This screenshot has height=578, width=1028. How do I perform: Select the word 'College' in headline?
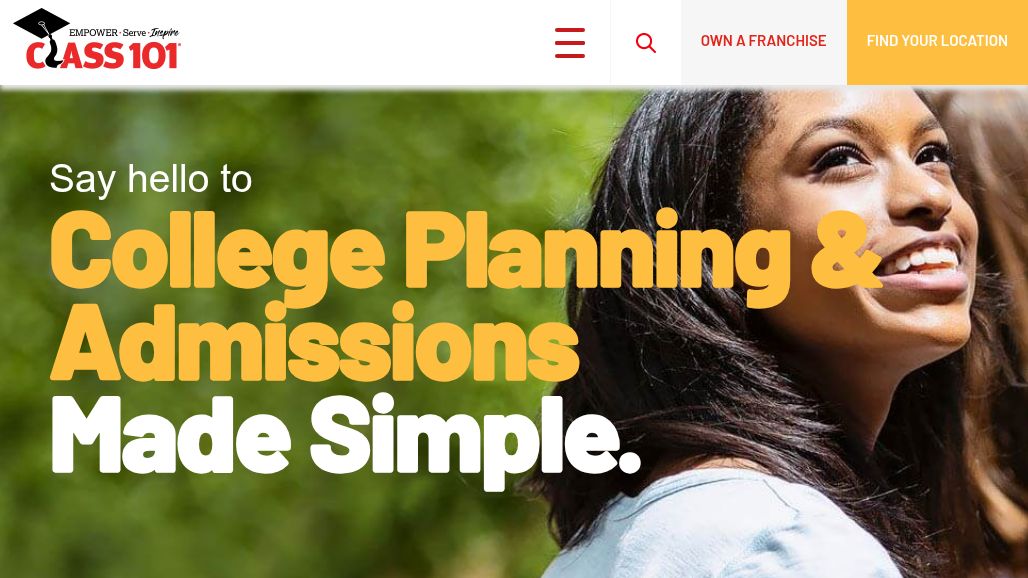pos(217,249)
